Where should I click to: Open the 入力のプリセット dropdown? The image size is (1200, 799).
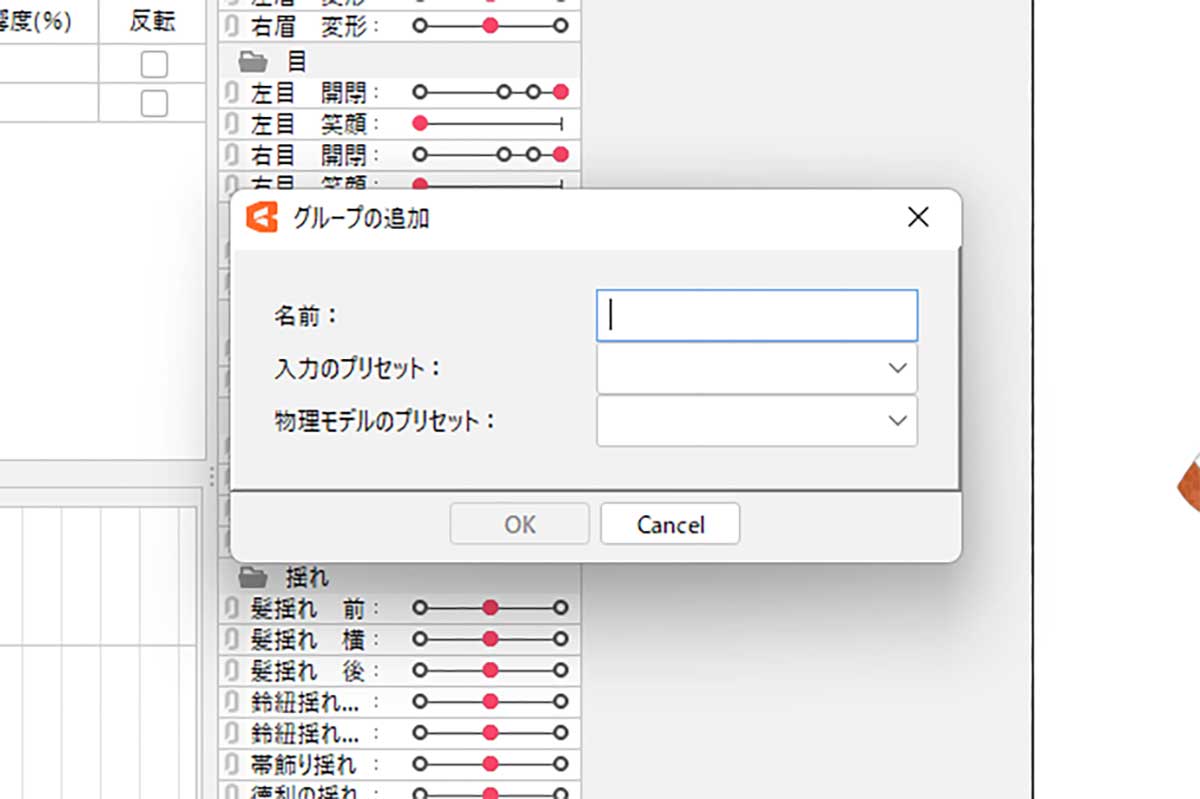[x=757, y=368]
